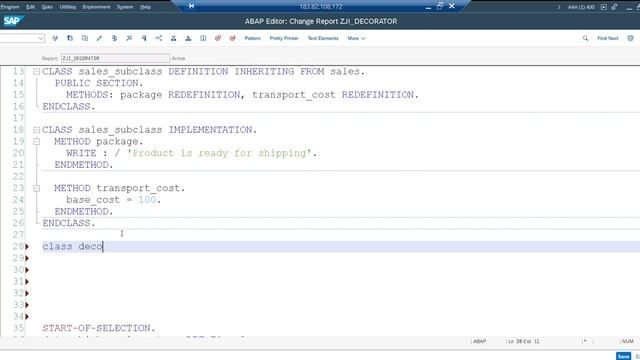Image resolution: width=640 pixels, height=360 pixels.
Task: Open the Program menu
Action: 10,7
